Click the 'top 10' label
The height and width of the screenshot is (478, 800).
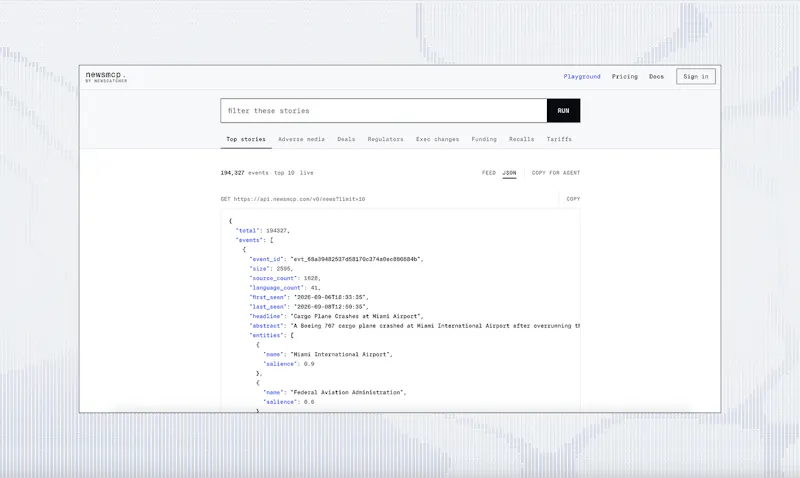click(284, 173)
